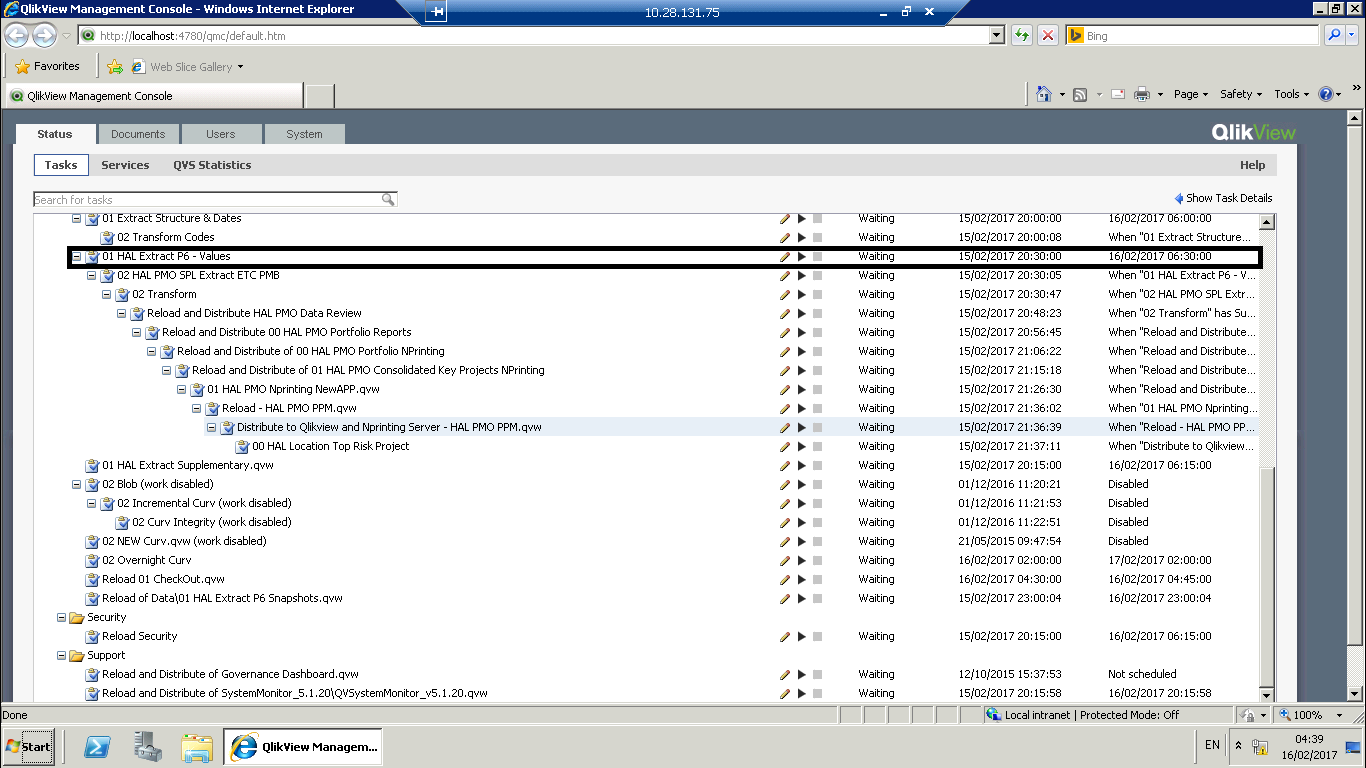
Task: Open the Home page icon in command bar
Action: [1044, 94]
